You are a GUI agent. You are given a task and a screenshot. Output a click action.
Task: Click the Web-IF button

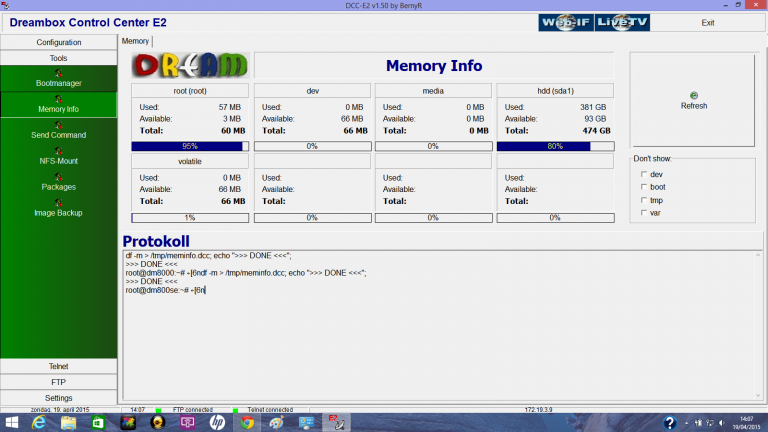[565, 22]
